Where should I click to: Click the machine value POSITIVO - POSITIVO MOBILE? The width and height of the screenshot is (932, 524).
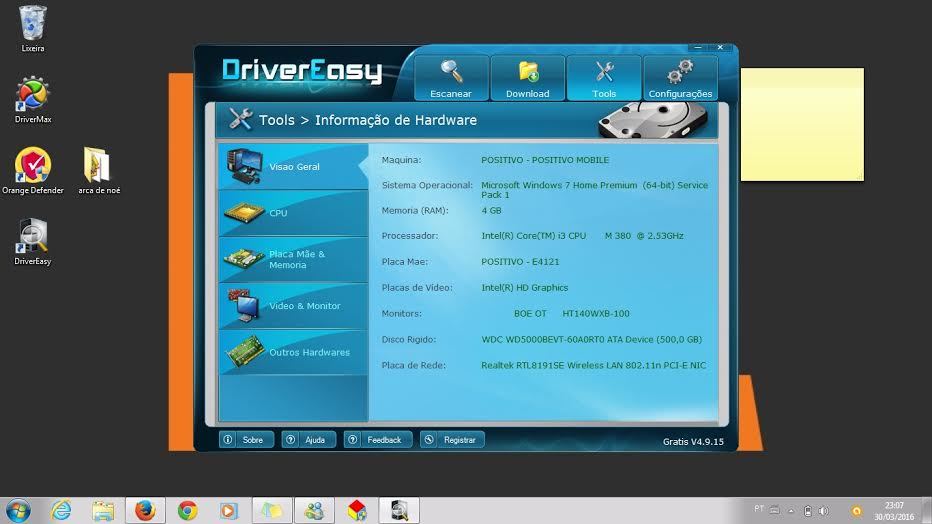coord(544,160)
